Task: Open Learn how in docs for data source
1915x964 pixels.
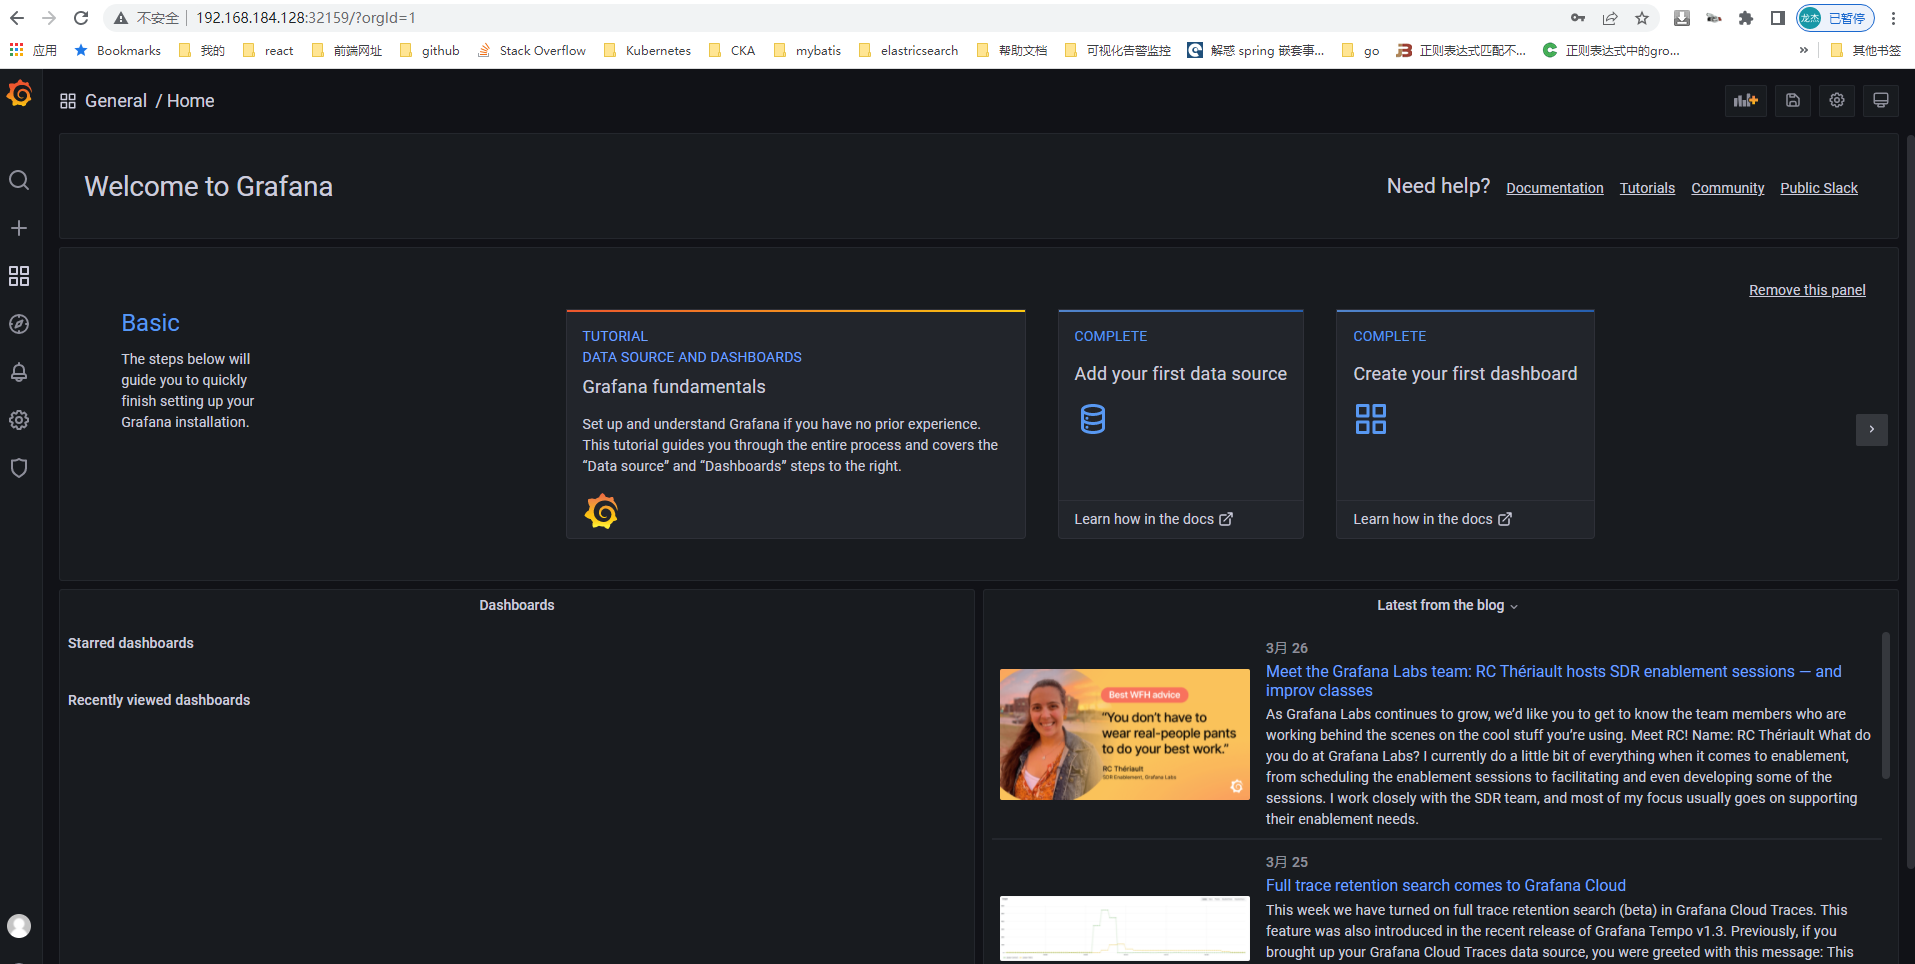Action: tap(1153, 519)
